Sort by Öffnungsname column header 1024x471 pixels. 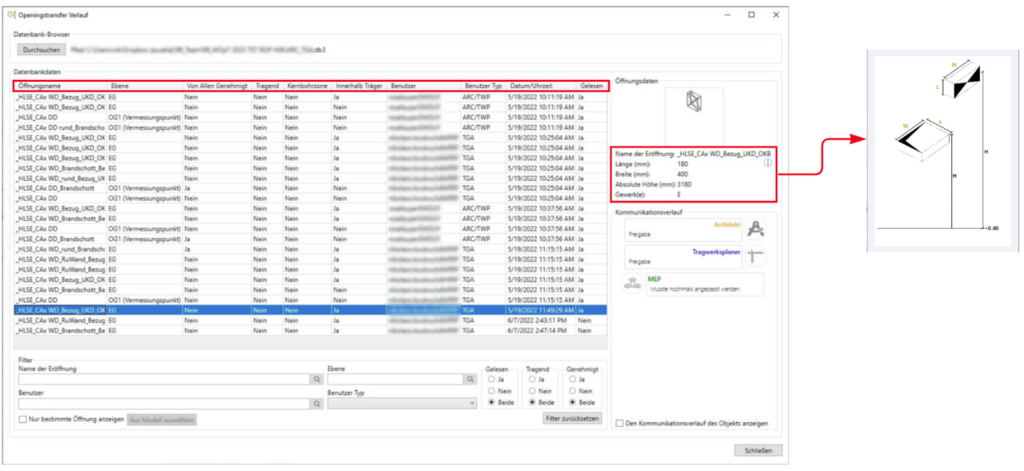pos(60,87)
